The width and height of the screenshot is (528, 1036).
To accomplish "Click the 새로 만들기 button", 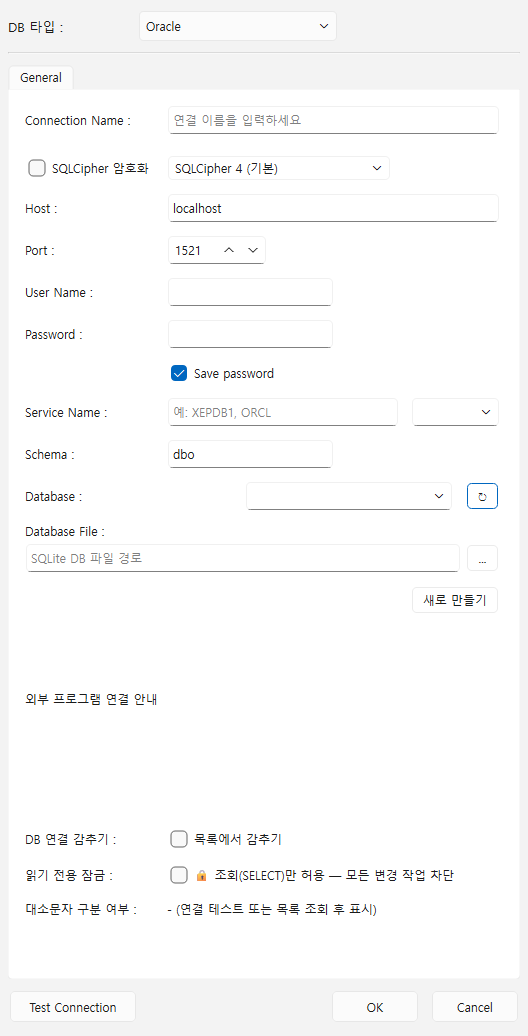I will click(455, 600).
